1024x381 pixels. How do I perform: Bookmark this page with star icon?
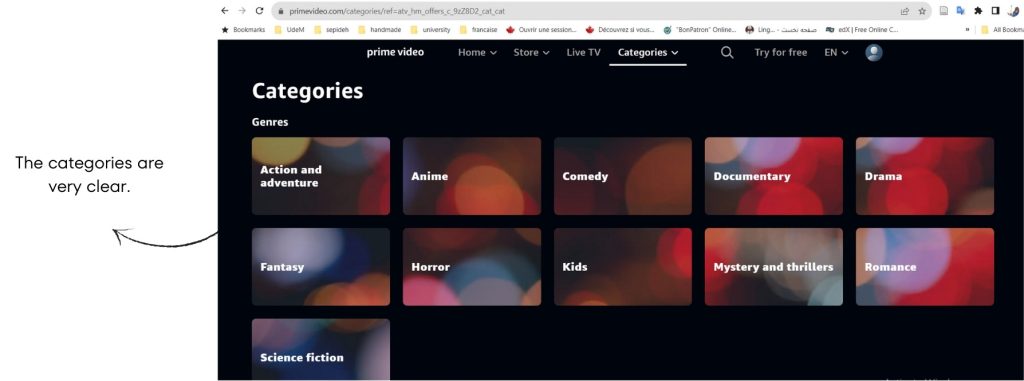click(x=922, y=11)
